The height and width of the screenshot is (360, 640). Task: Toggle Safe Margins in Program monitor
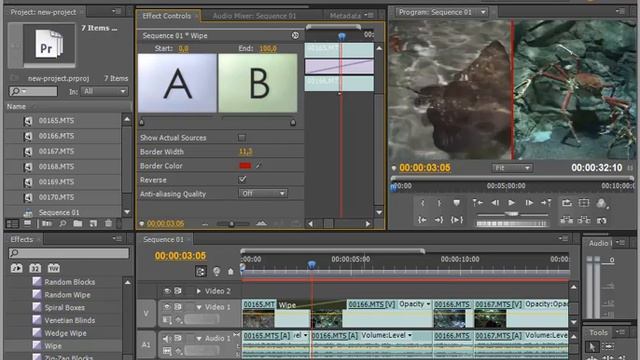[584, 203]
